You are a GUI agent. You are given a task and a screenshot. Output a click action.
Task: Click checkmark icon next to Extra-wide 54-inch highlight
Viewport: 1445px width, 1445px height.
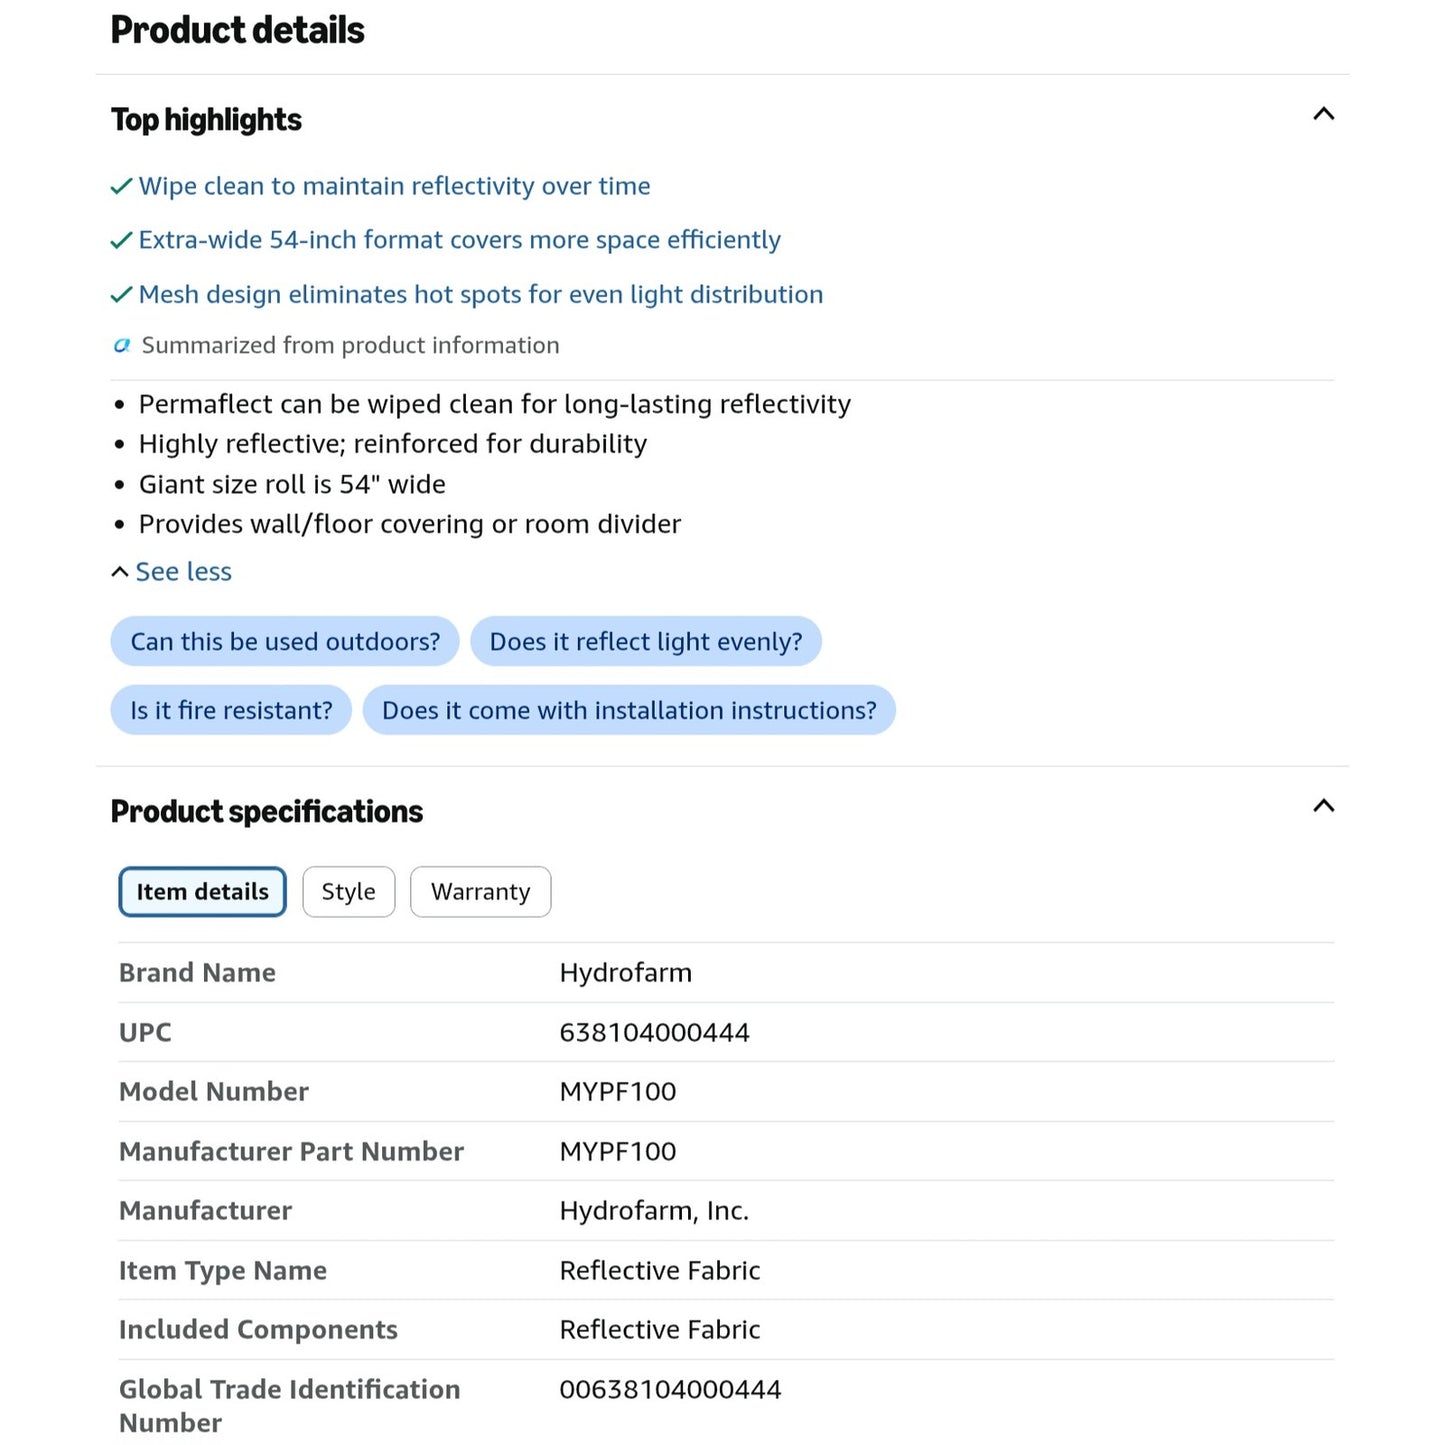coord(121,241)
